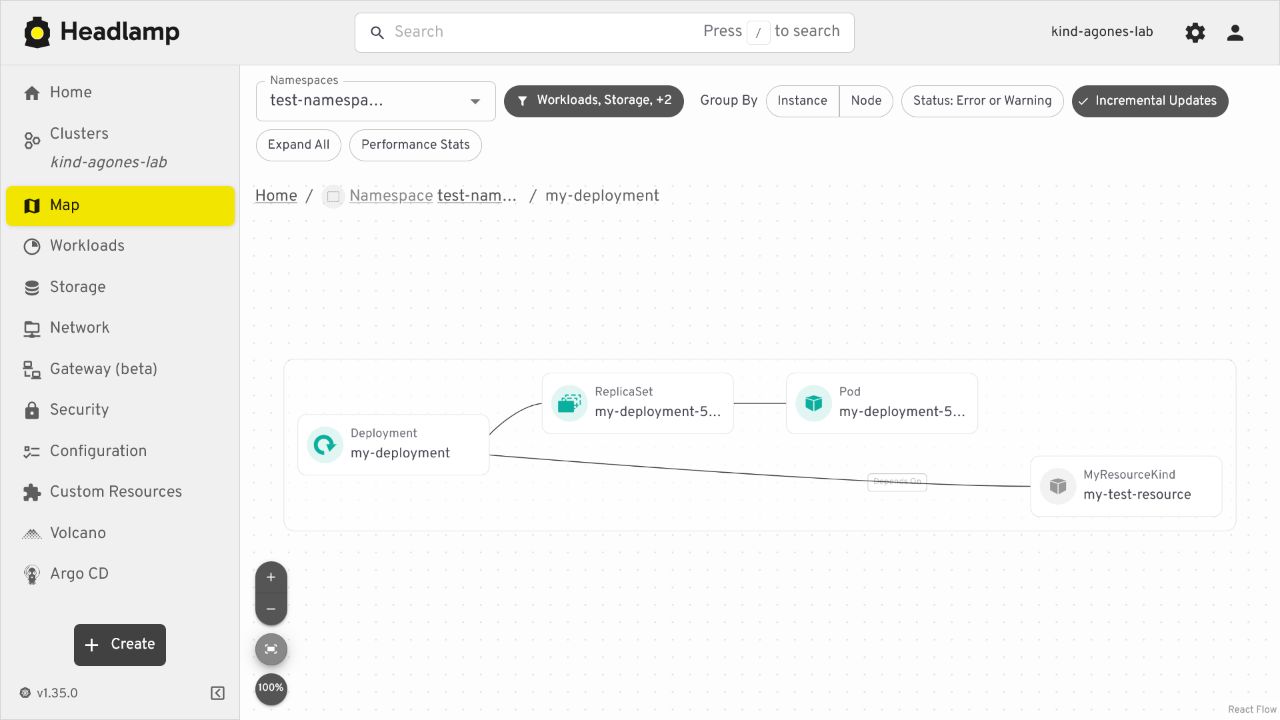Group by Node
Screen dimensions: 1280x720
tap(866, 101)
